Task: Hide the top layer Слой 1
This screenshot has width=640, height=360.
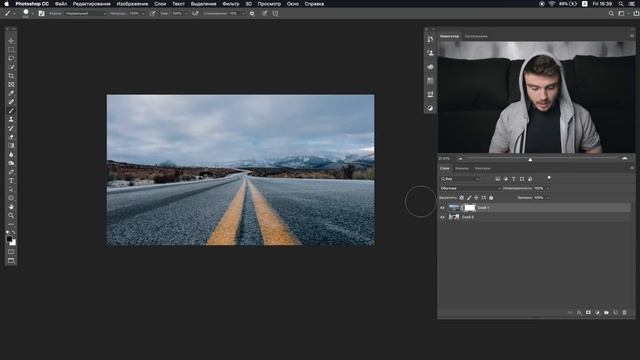Action: (442, 208)
